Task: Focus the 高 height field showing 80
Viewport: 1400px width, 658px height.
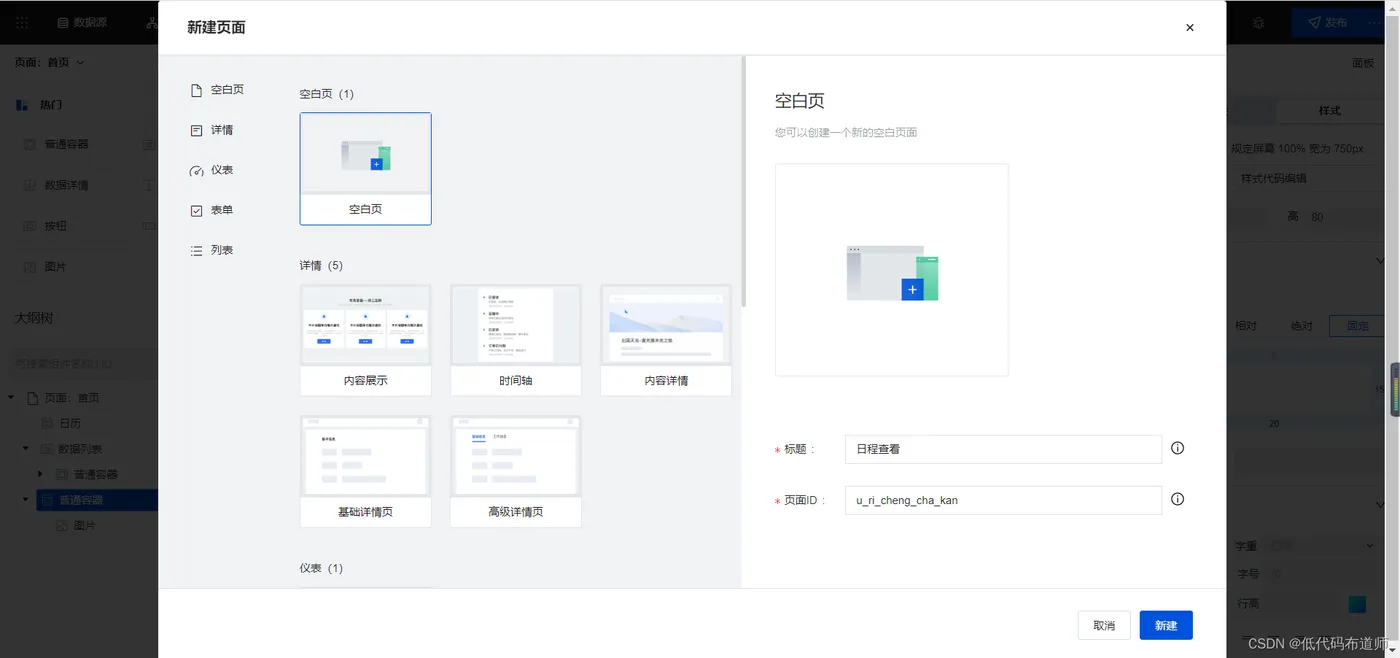Action: 1343,217
